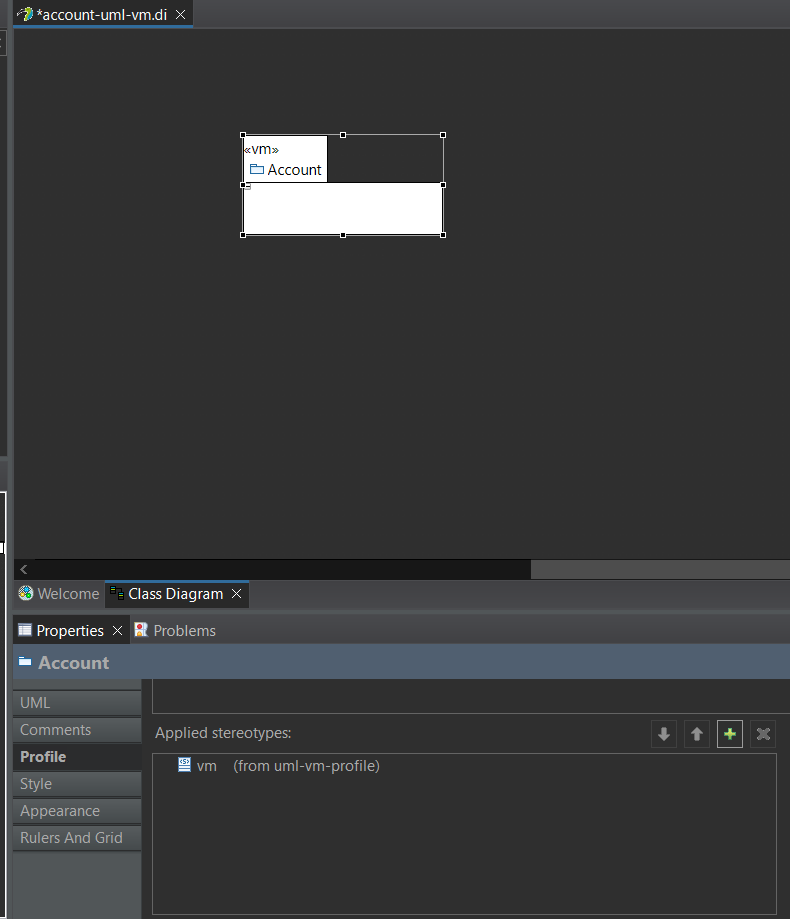Click the folder icon in Account properties header

(25, 662)
